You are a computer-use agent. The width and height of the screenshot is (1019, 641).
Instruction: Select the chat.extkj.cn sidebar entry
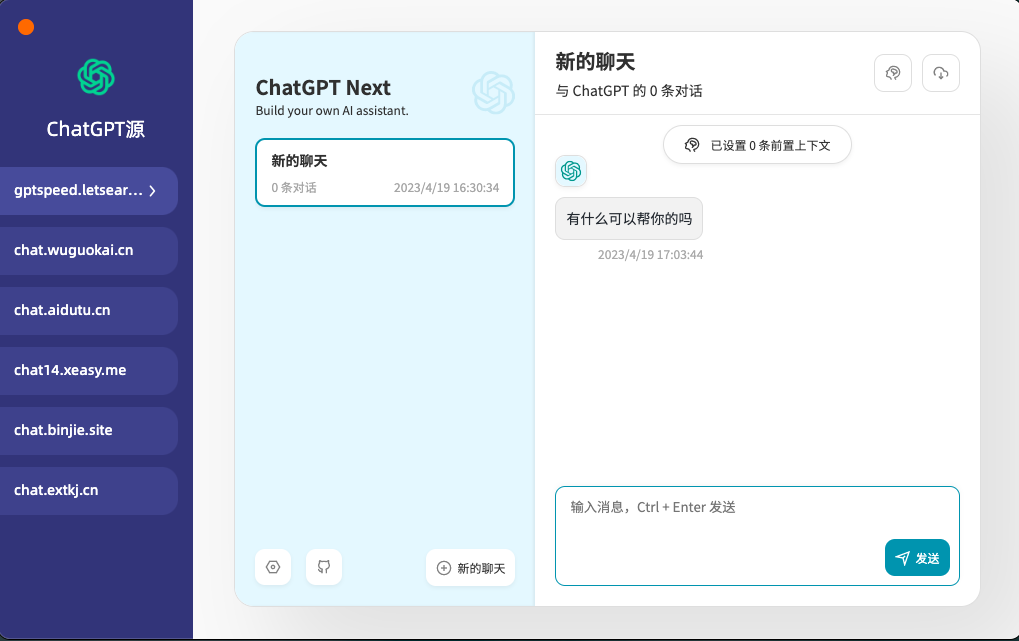(x=88, y=490)
